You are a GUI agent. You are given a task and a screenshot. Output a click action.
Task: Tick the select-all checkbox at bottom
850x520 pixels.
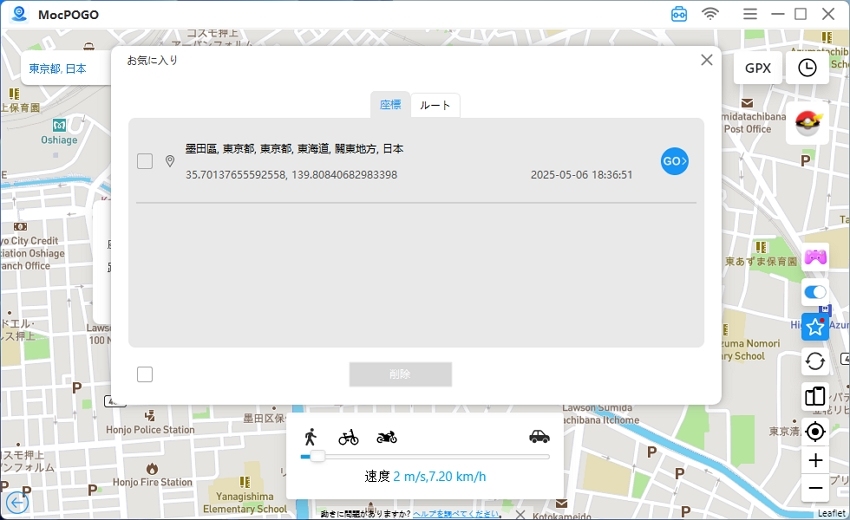(145, 374)
